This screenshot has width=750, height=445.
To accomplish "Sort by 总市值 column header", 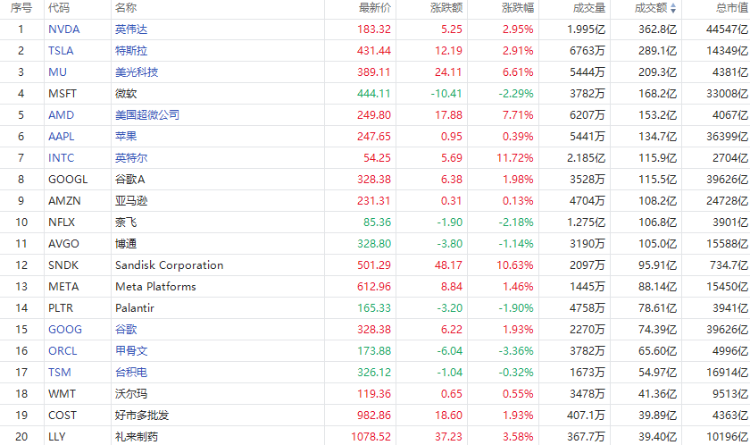I will pos(732,8).
